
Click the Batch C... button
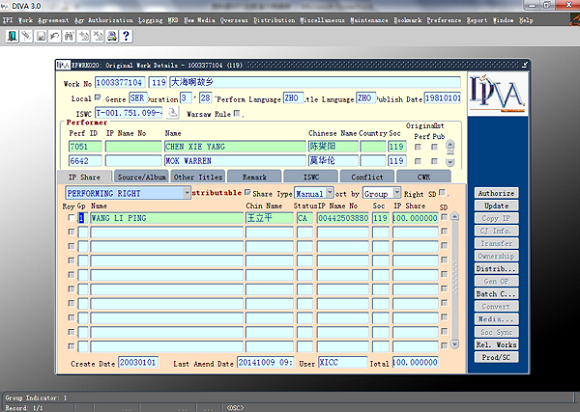(496, 294)
